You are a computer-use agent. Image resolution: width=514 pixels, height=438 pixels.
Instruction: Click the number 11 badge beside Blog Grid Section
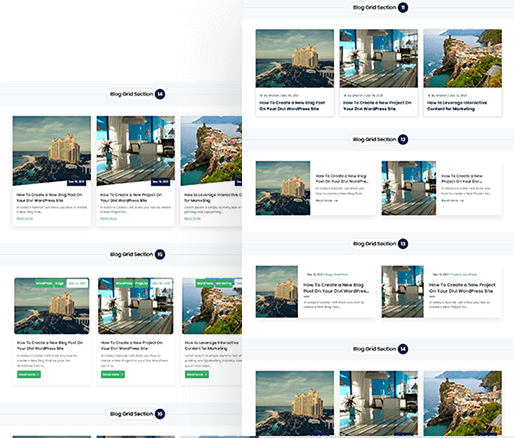pos(403,7)
